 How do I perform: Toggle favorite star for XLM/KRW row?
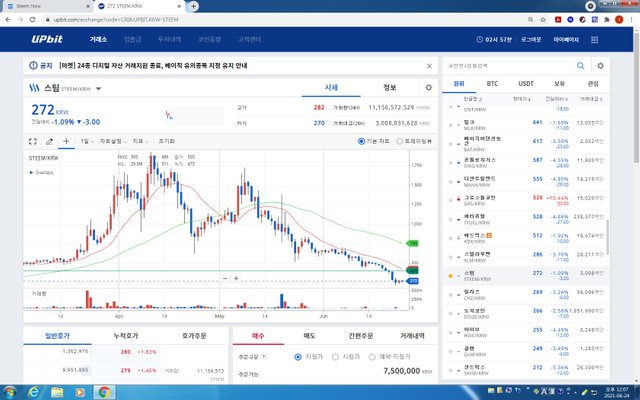tap(451, 257)
